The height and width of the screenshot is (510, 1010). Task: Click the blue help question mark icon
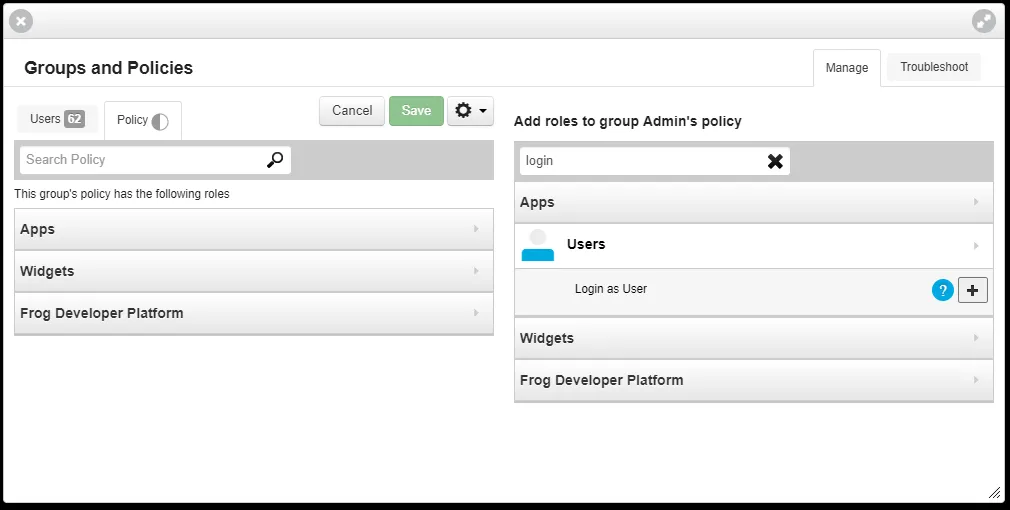click(x=942, y=290)
